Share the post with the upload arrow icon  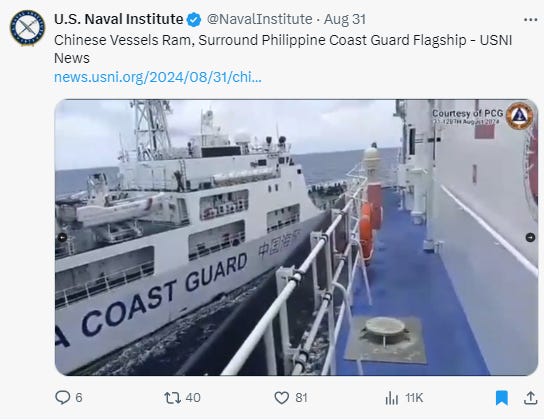(x=530, y=397)
